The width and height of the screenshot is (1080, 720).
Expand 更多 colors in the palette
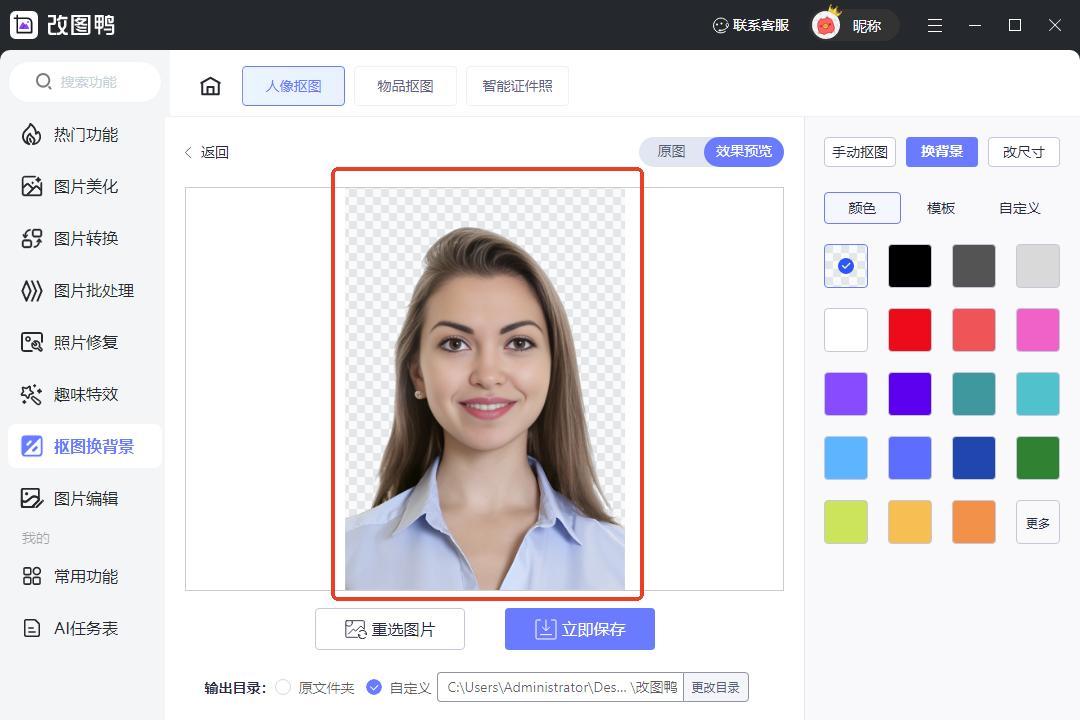point(1037,523)
